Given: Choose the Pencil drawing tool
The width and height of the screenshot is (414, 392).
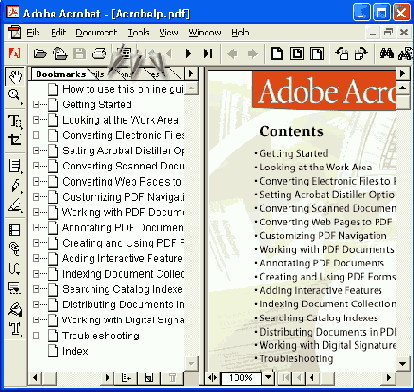Looking at the screenshot, I should click(x=15, y=185).
